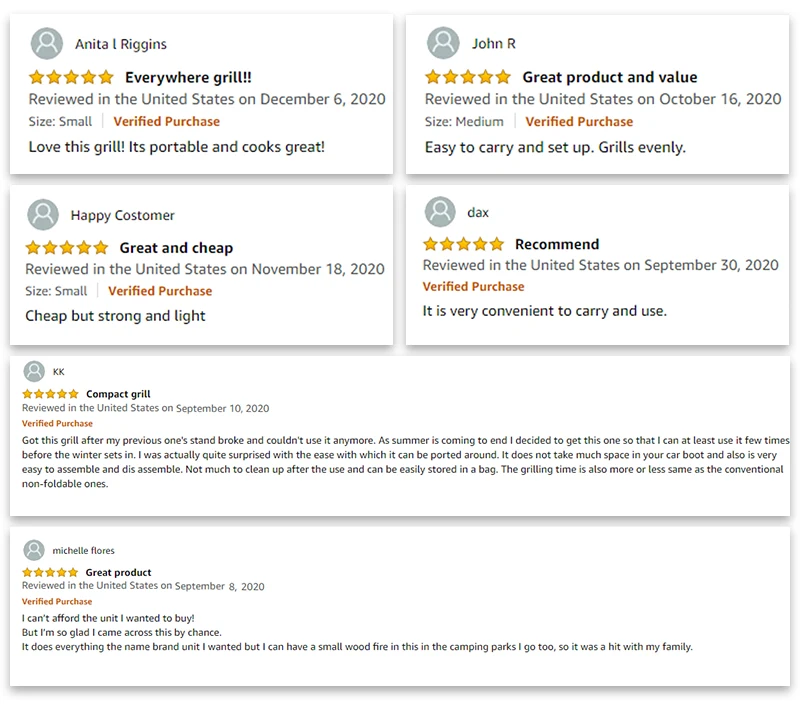Open 'Great product and value' review title
This screenshot has height=714, width=800.
point(609,77)
